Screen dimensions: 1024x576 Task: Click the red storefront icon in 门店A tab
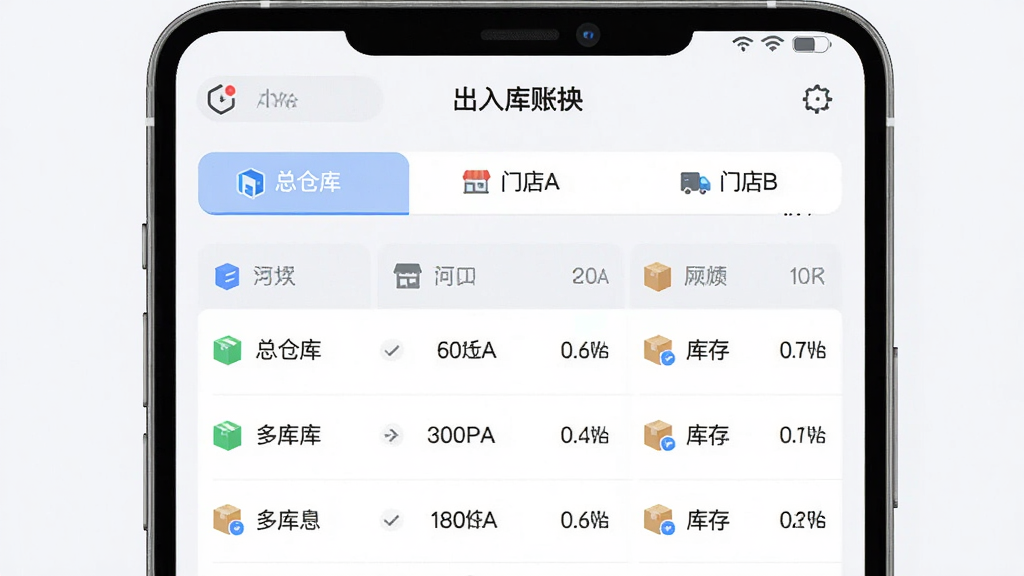pos(476,182)
